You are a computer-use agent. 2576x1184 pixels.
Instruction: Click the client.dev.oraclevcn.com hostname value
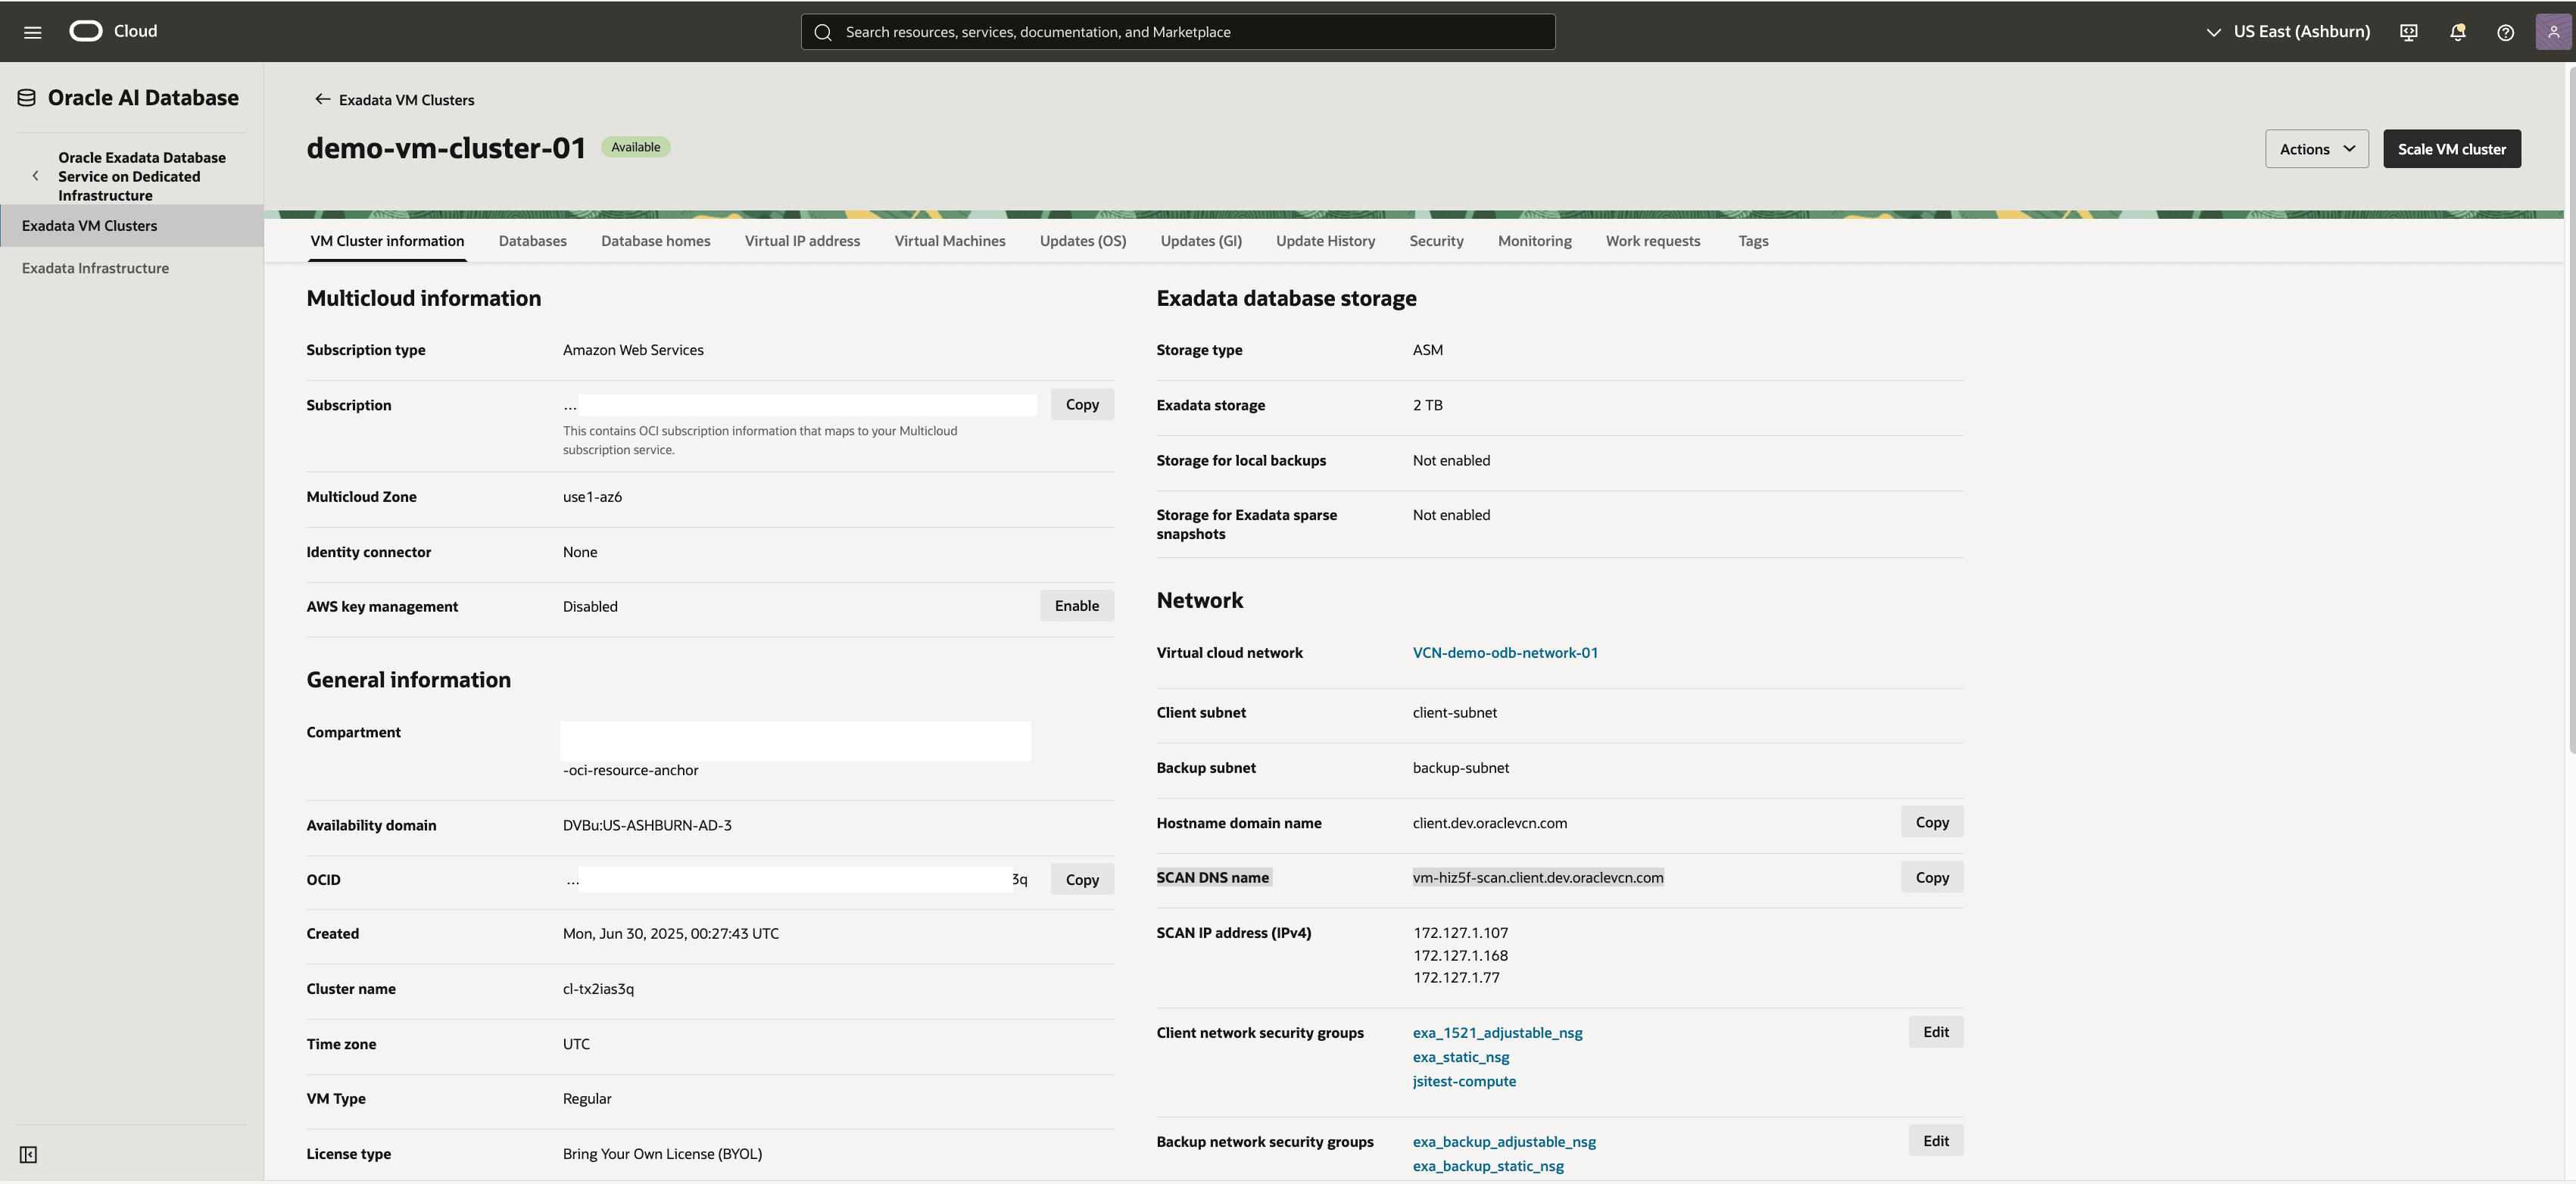pyautogui.click(x=1489, y=823)
